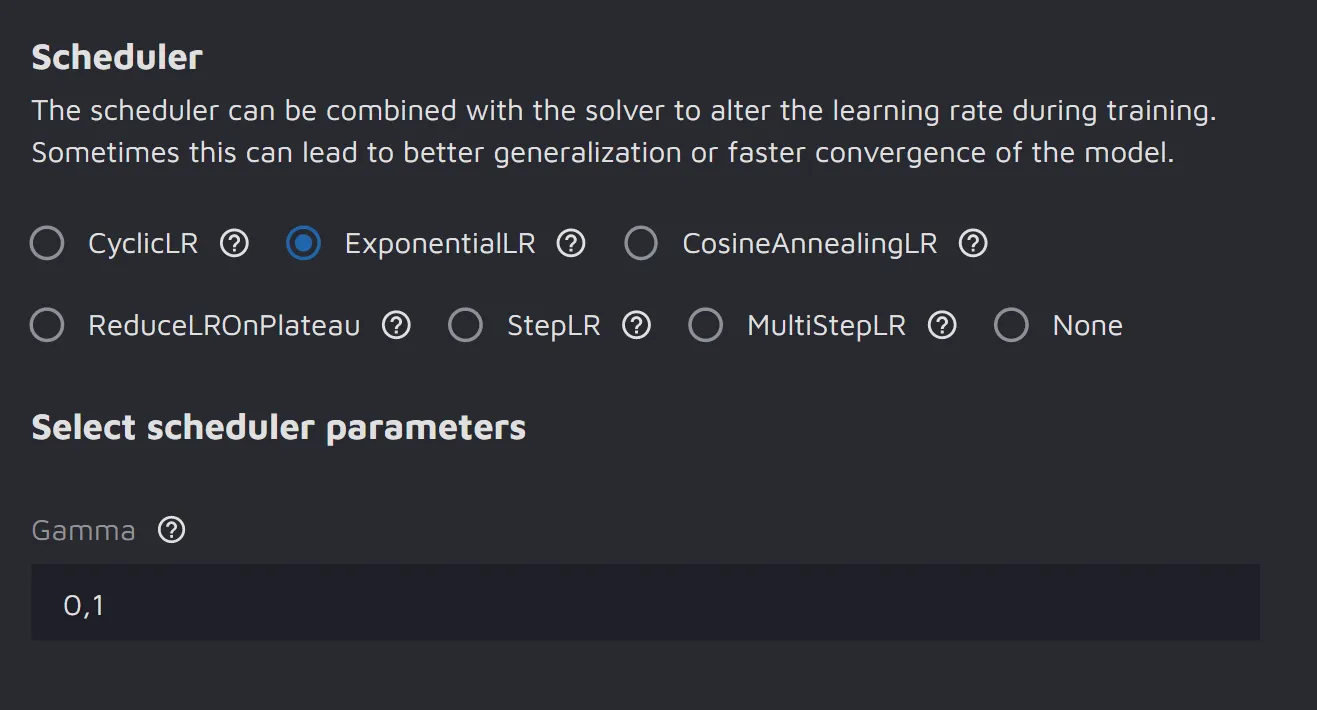Click the None label text

pos(1087,325)
